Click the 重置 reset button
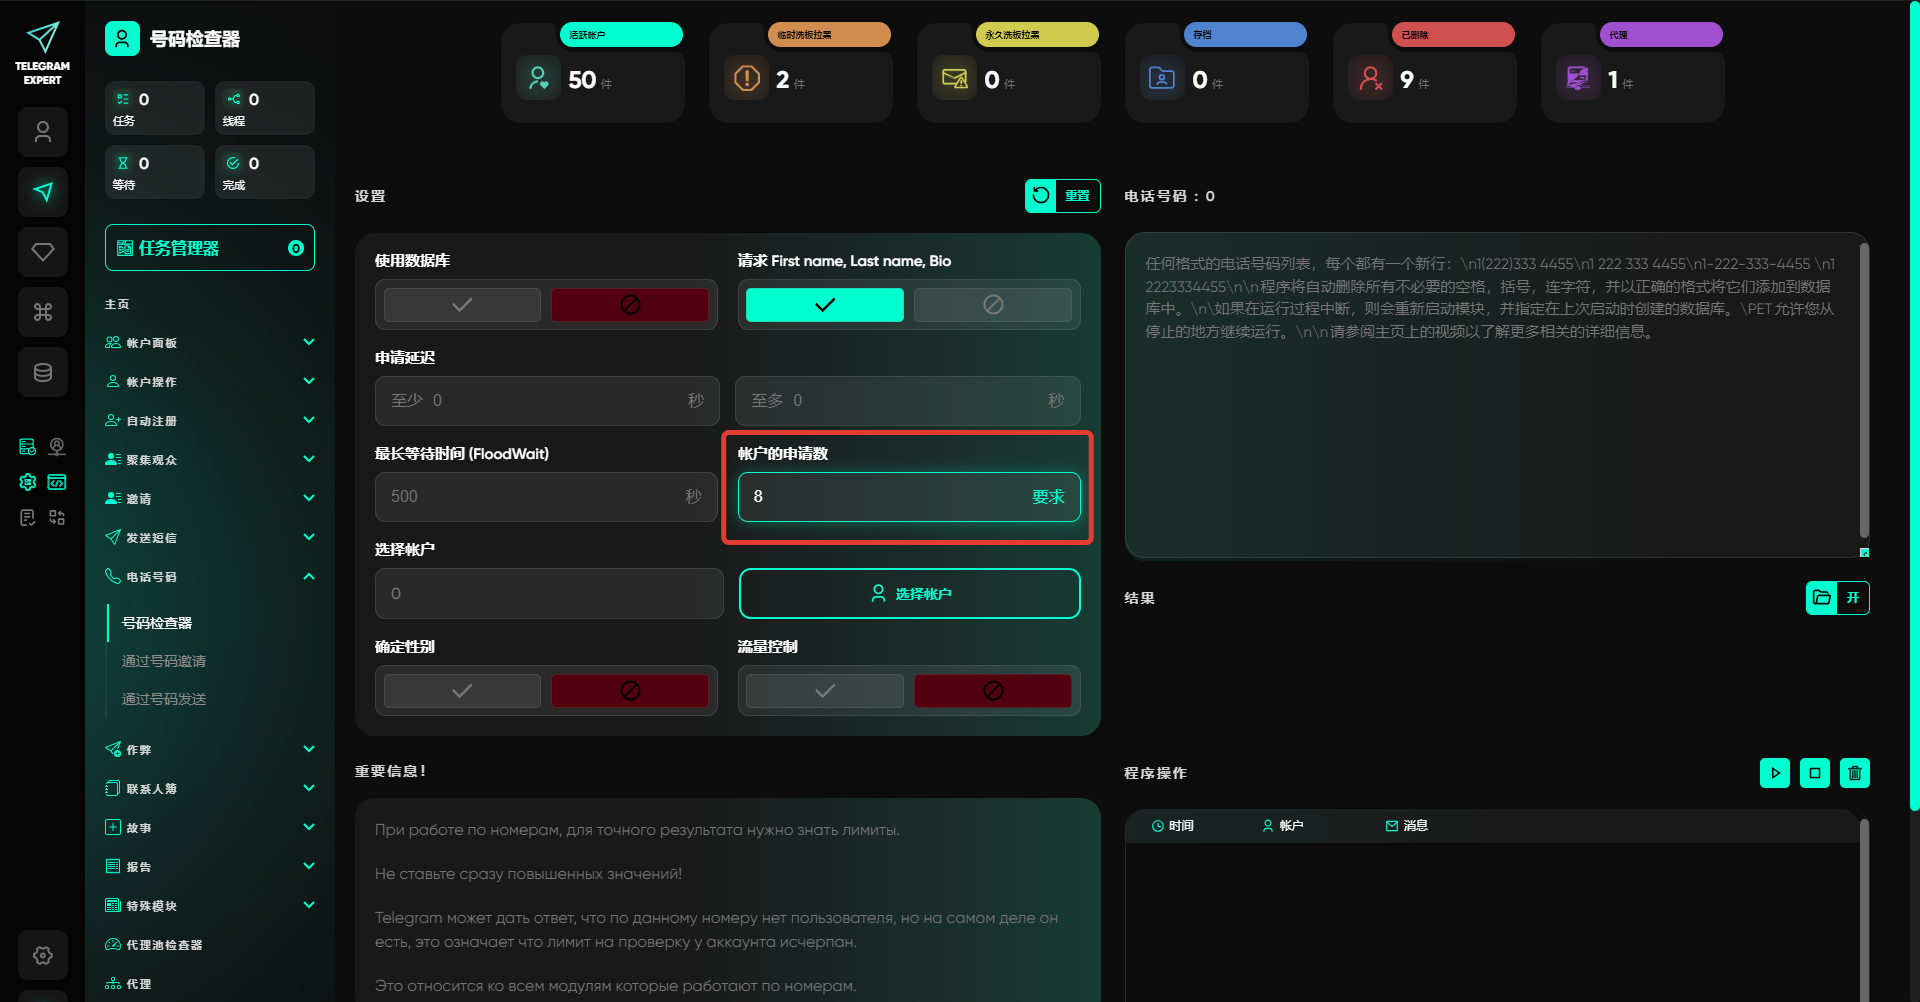Viewport: 1920px width, 1002px height. [1062, 196]
